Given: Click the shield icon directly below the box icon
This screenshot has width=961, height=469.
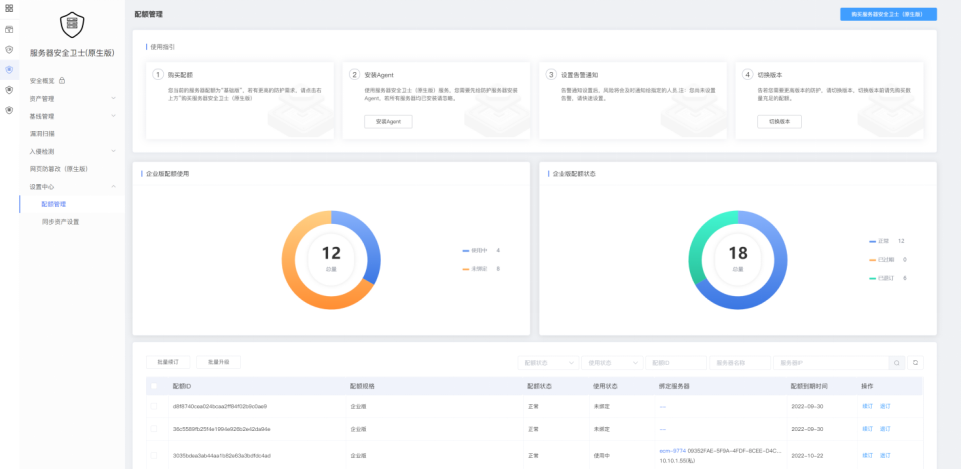Looking at the screenshot, I should point(9,50).
